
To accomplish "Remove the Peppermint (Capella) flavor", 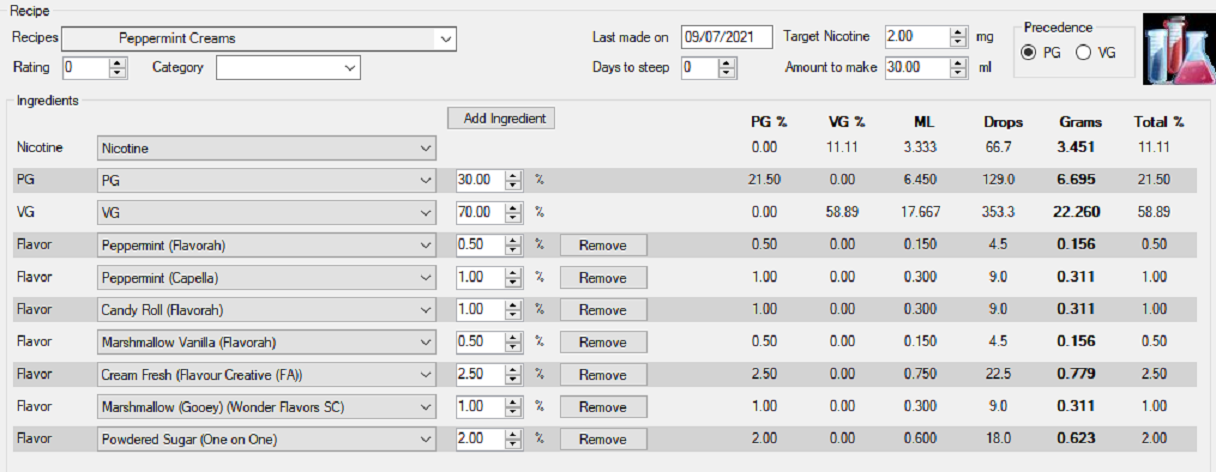I will coord(602,278).
